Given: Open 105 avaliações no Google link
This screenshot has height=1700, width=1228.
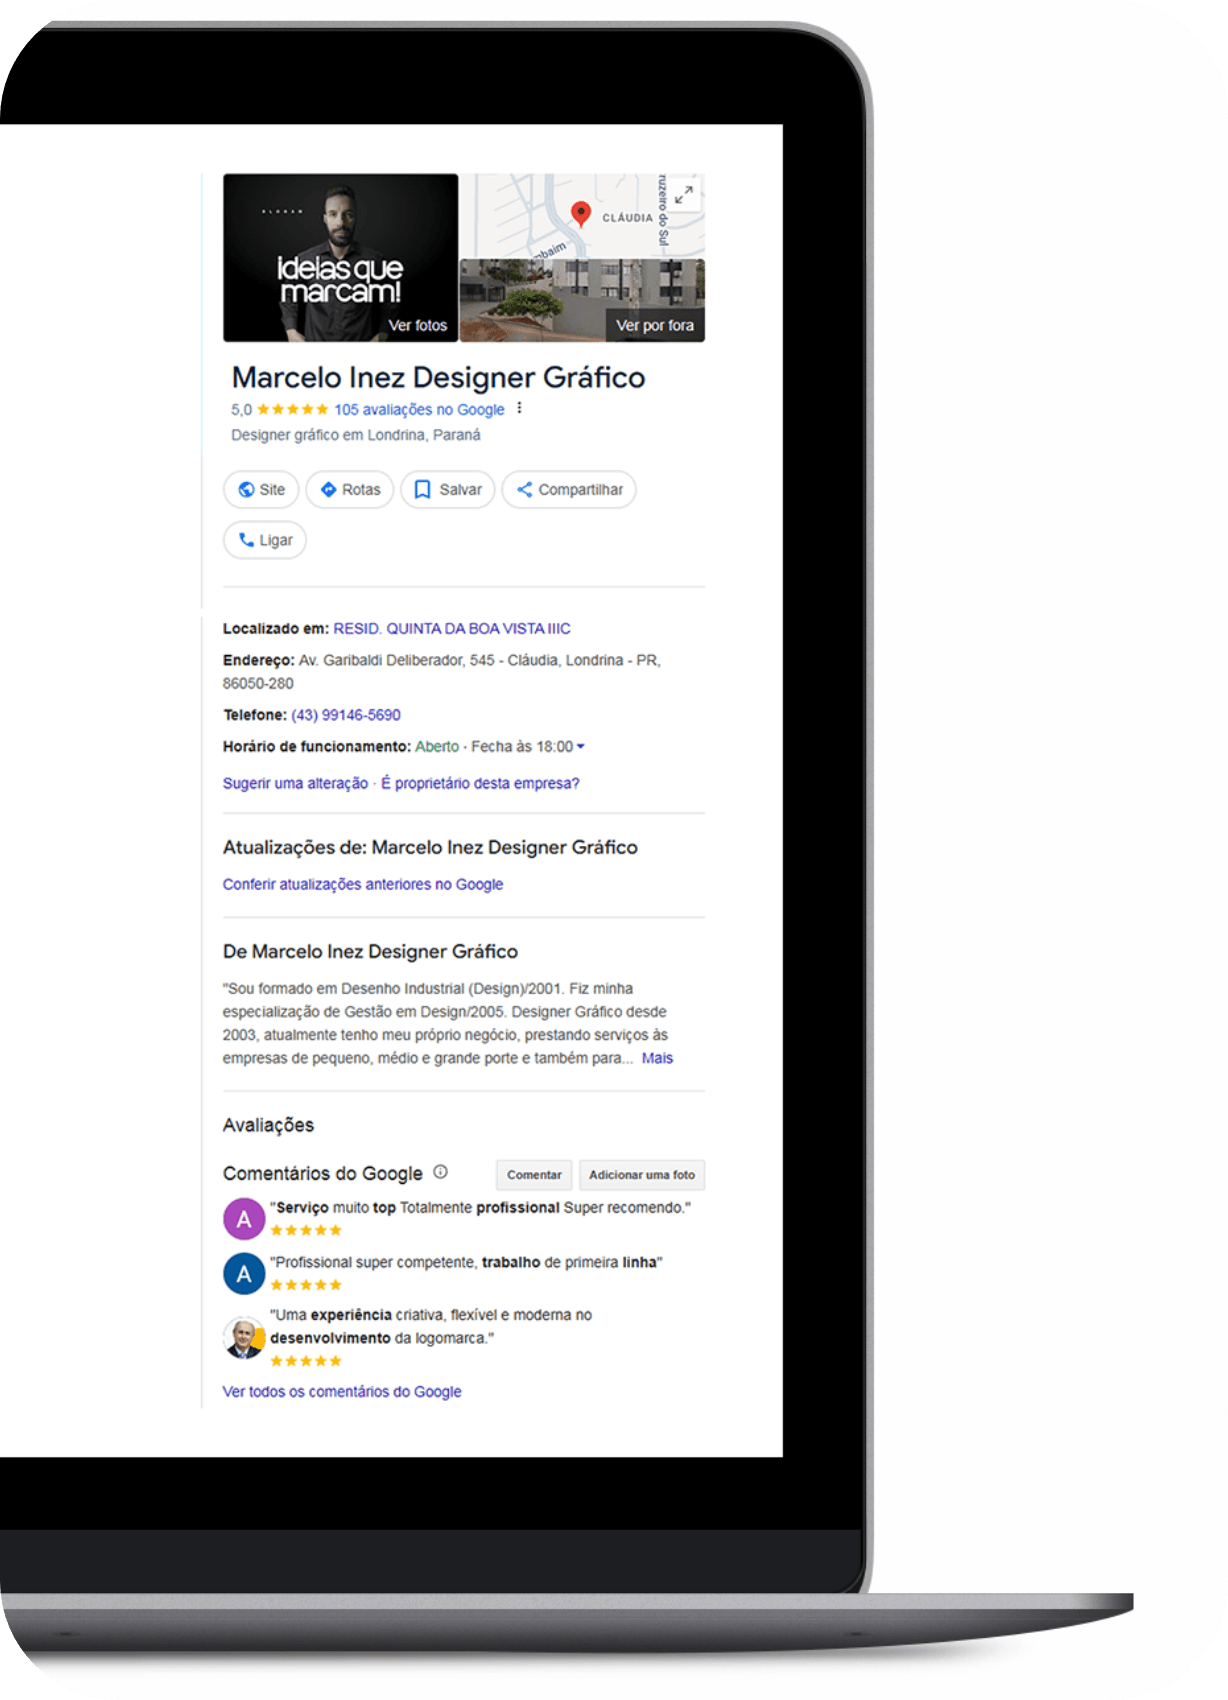Looking at the screenshot, I should pos(419,409).
